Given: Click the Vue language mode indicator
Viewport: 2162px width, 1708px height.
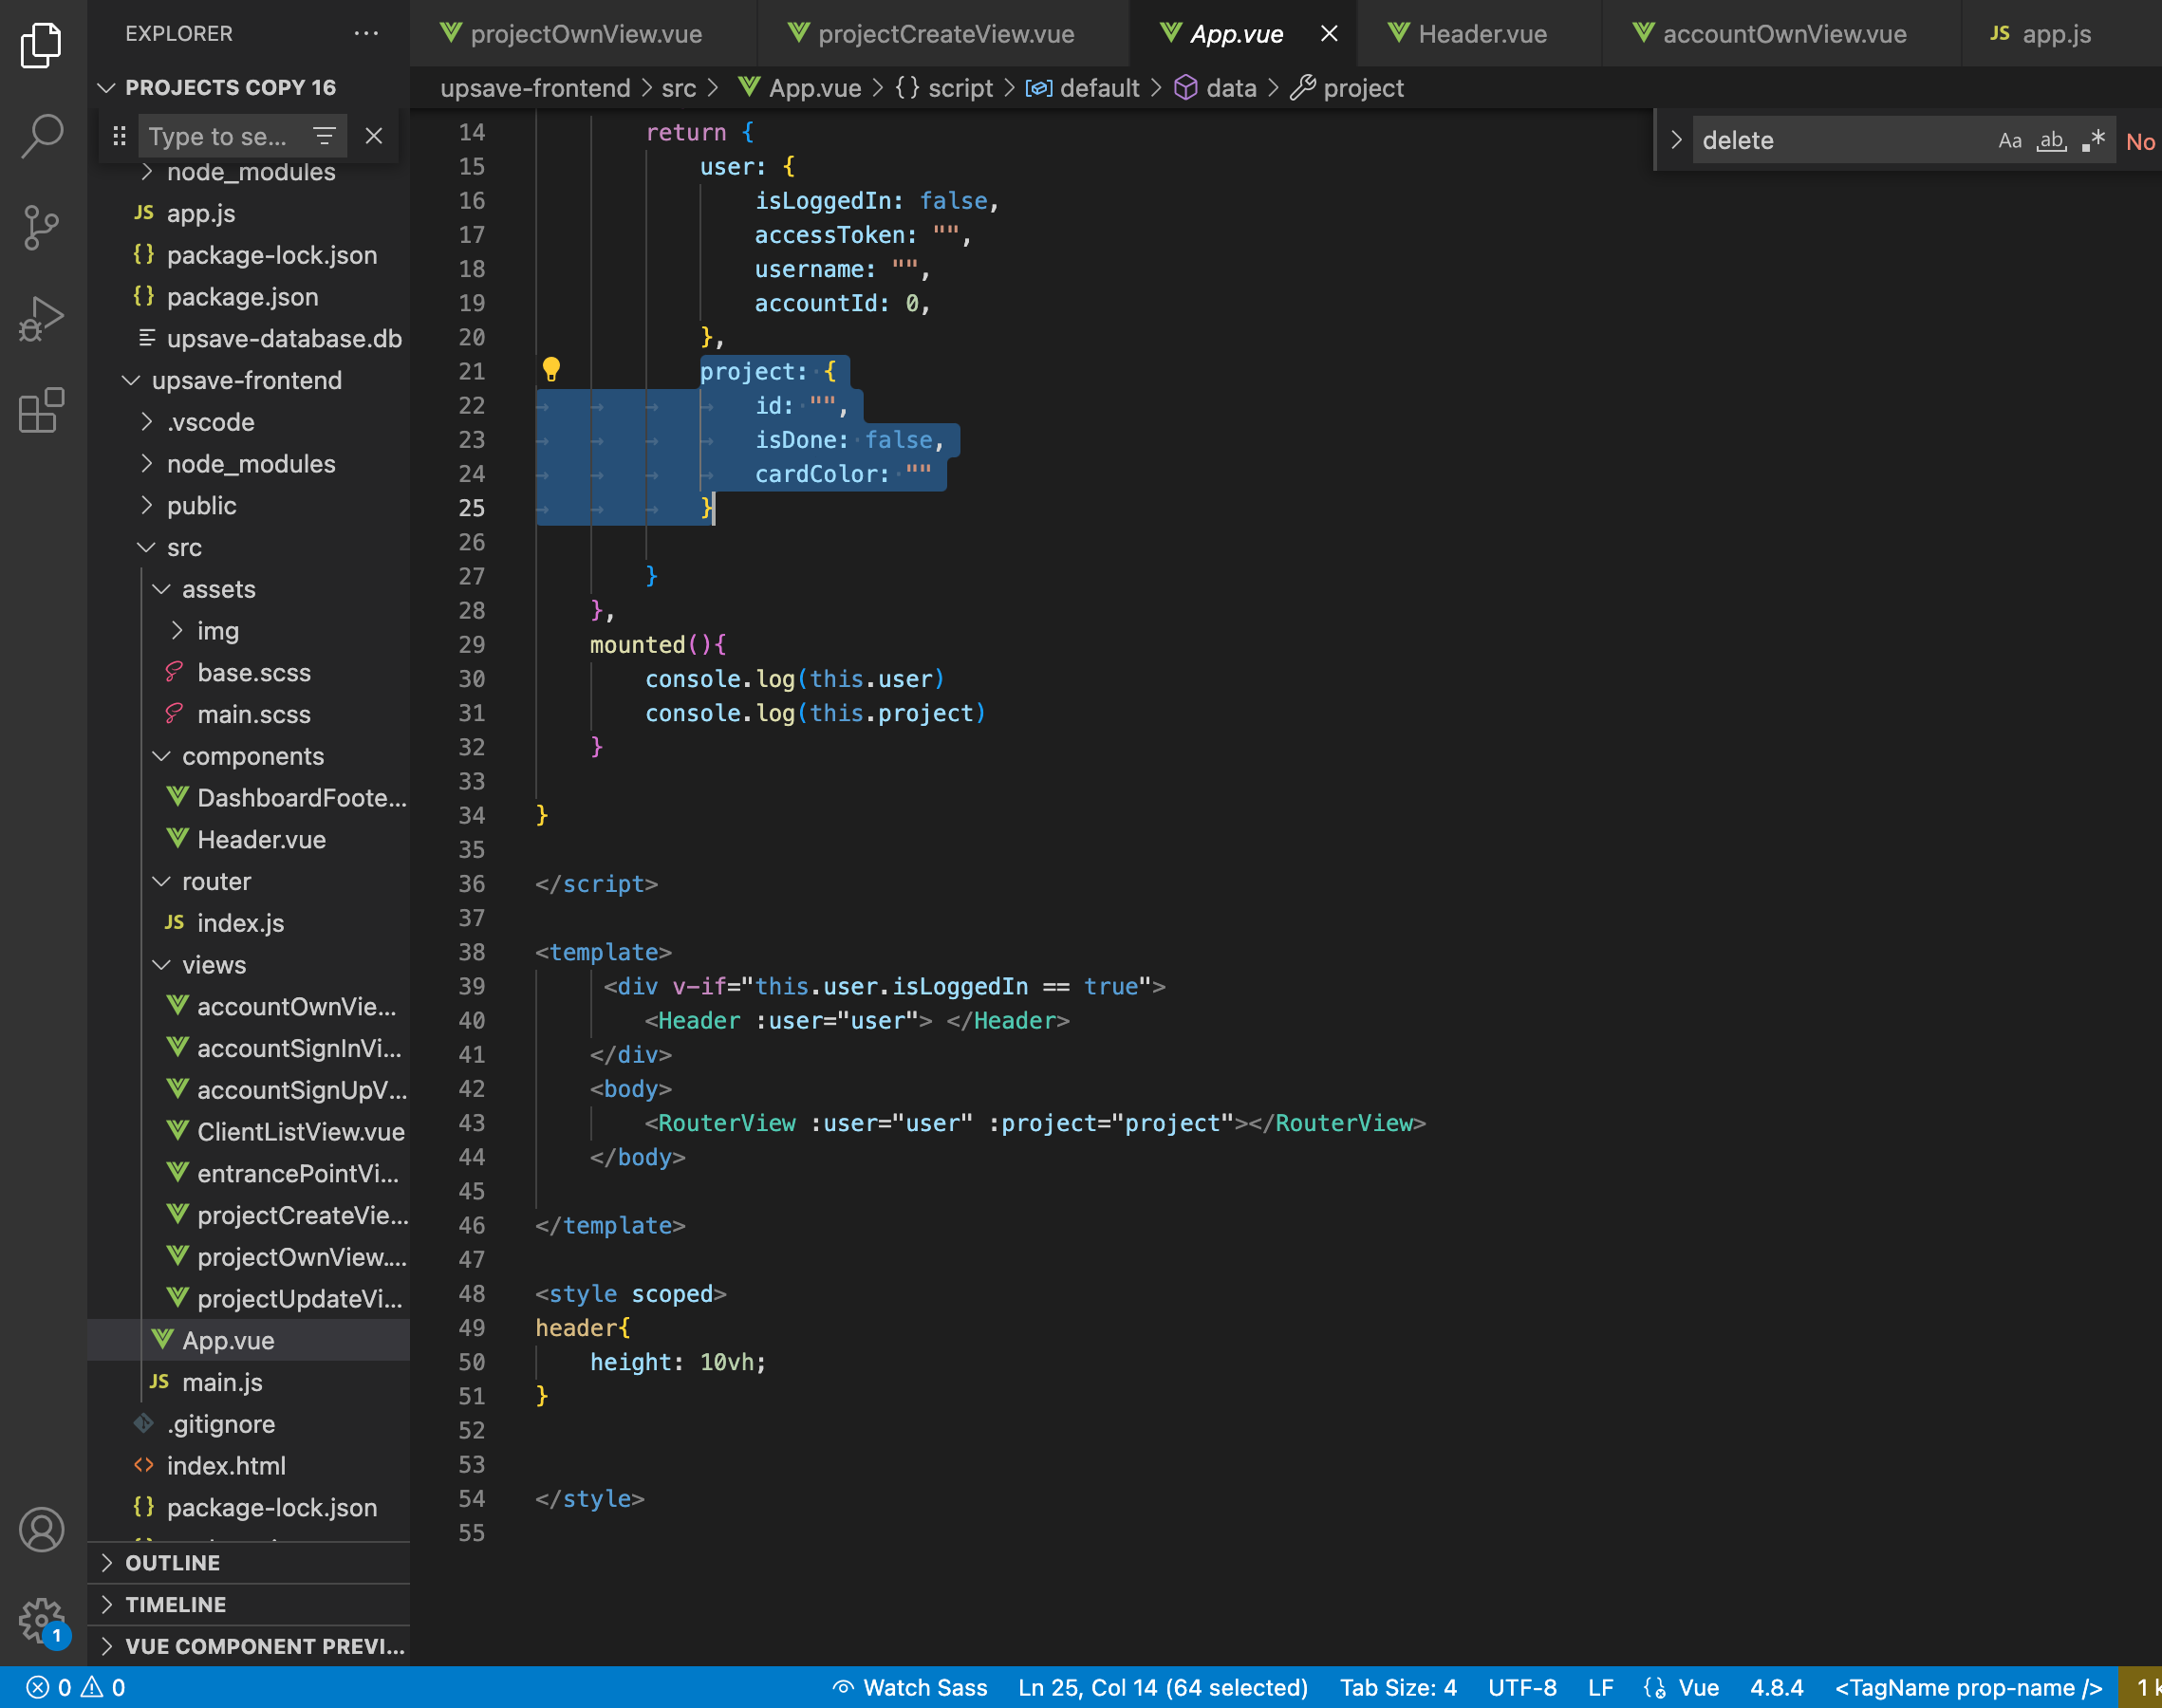Looking at the screenshot, I should point(1698,1688).
